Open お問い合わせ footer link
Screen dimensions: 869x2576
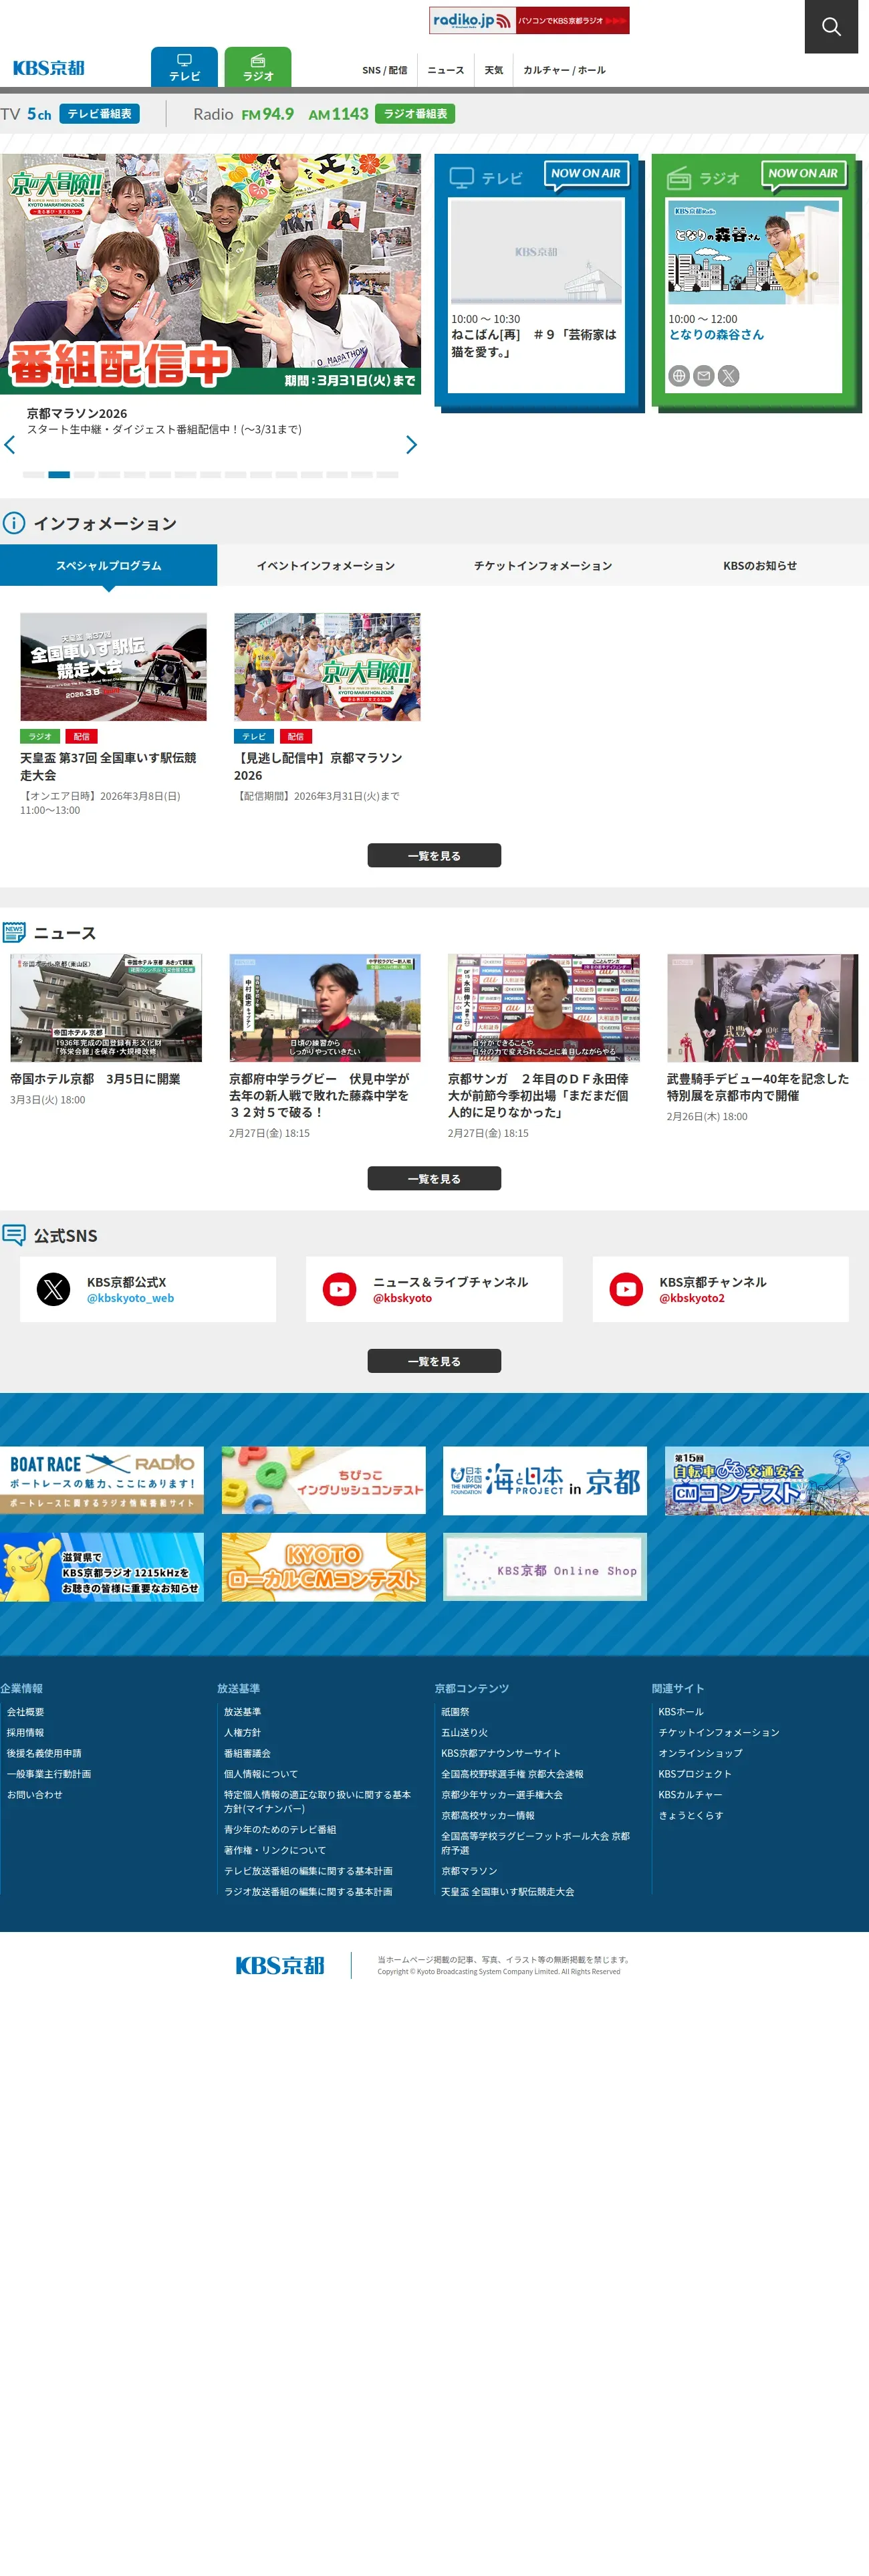pos(35,1795)
